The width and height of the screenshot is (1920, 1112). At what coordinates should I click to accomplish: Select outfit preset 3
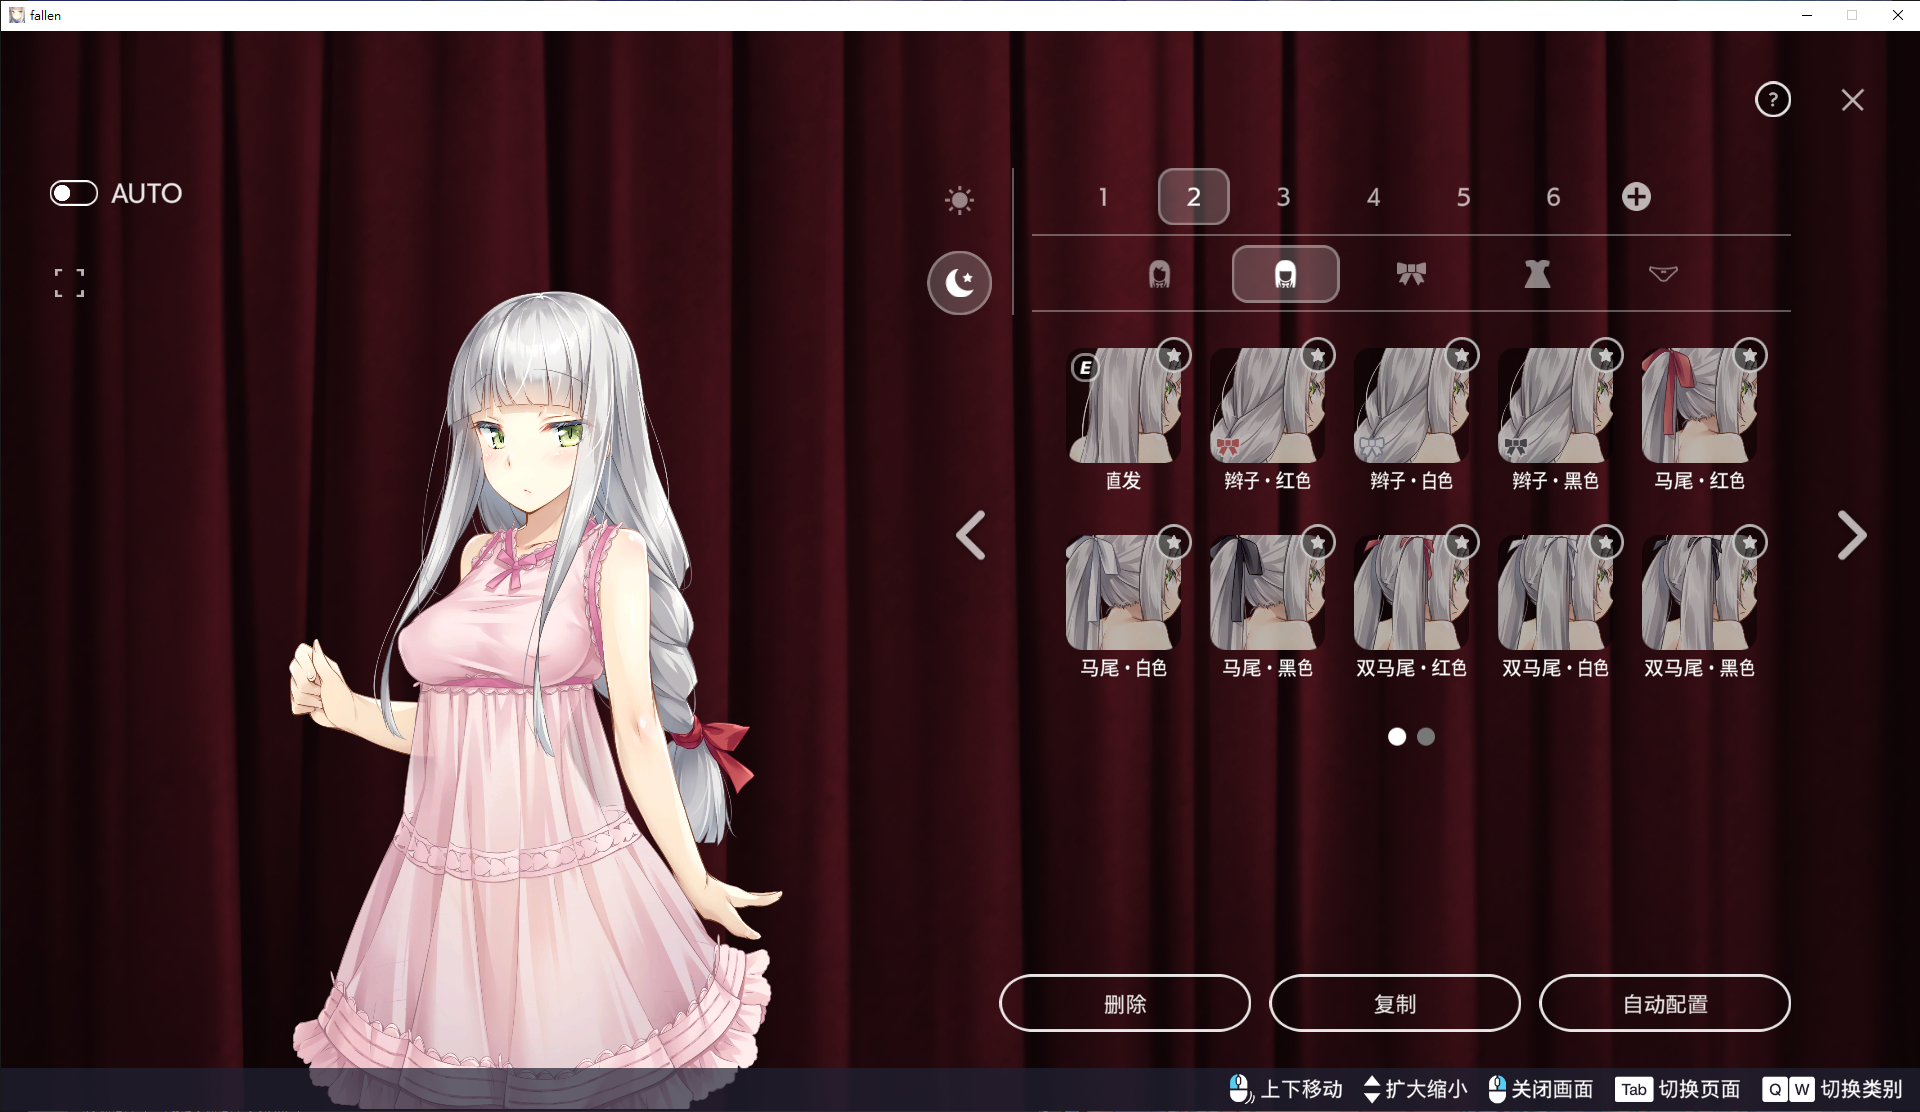point(1283,197)
